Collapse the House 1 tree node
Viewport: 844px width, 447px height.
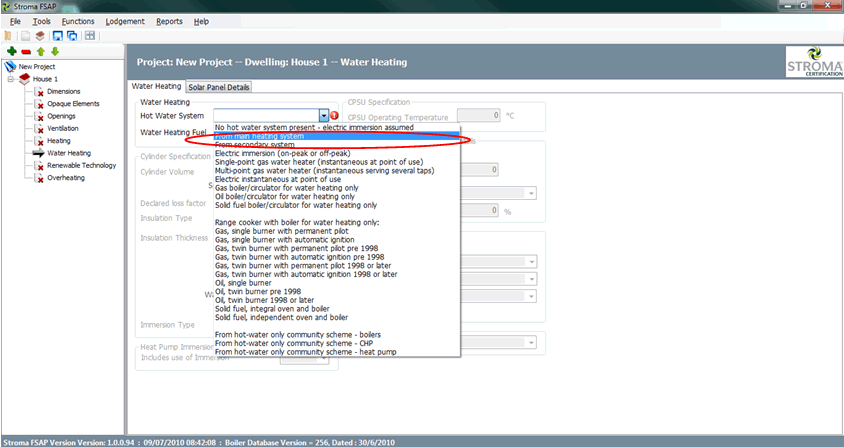[x=10, y=79]
